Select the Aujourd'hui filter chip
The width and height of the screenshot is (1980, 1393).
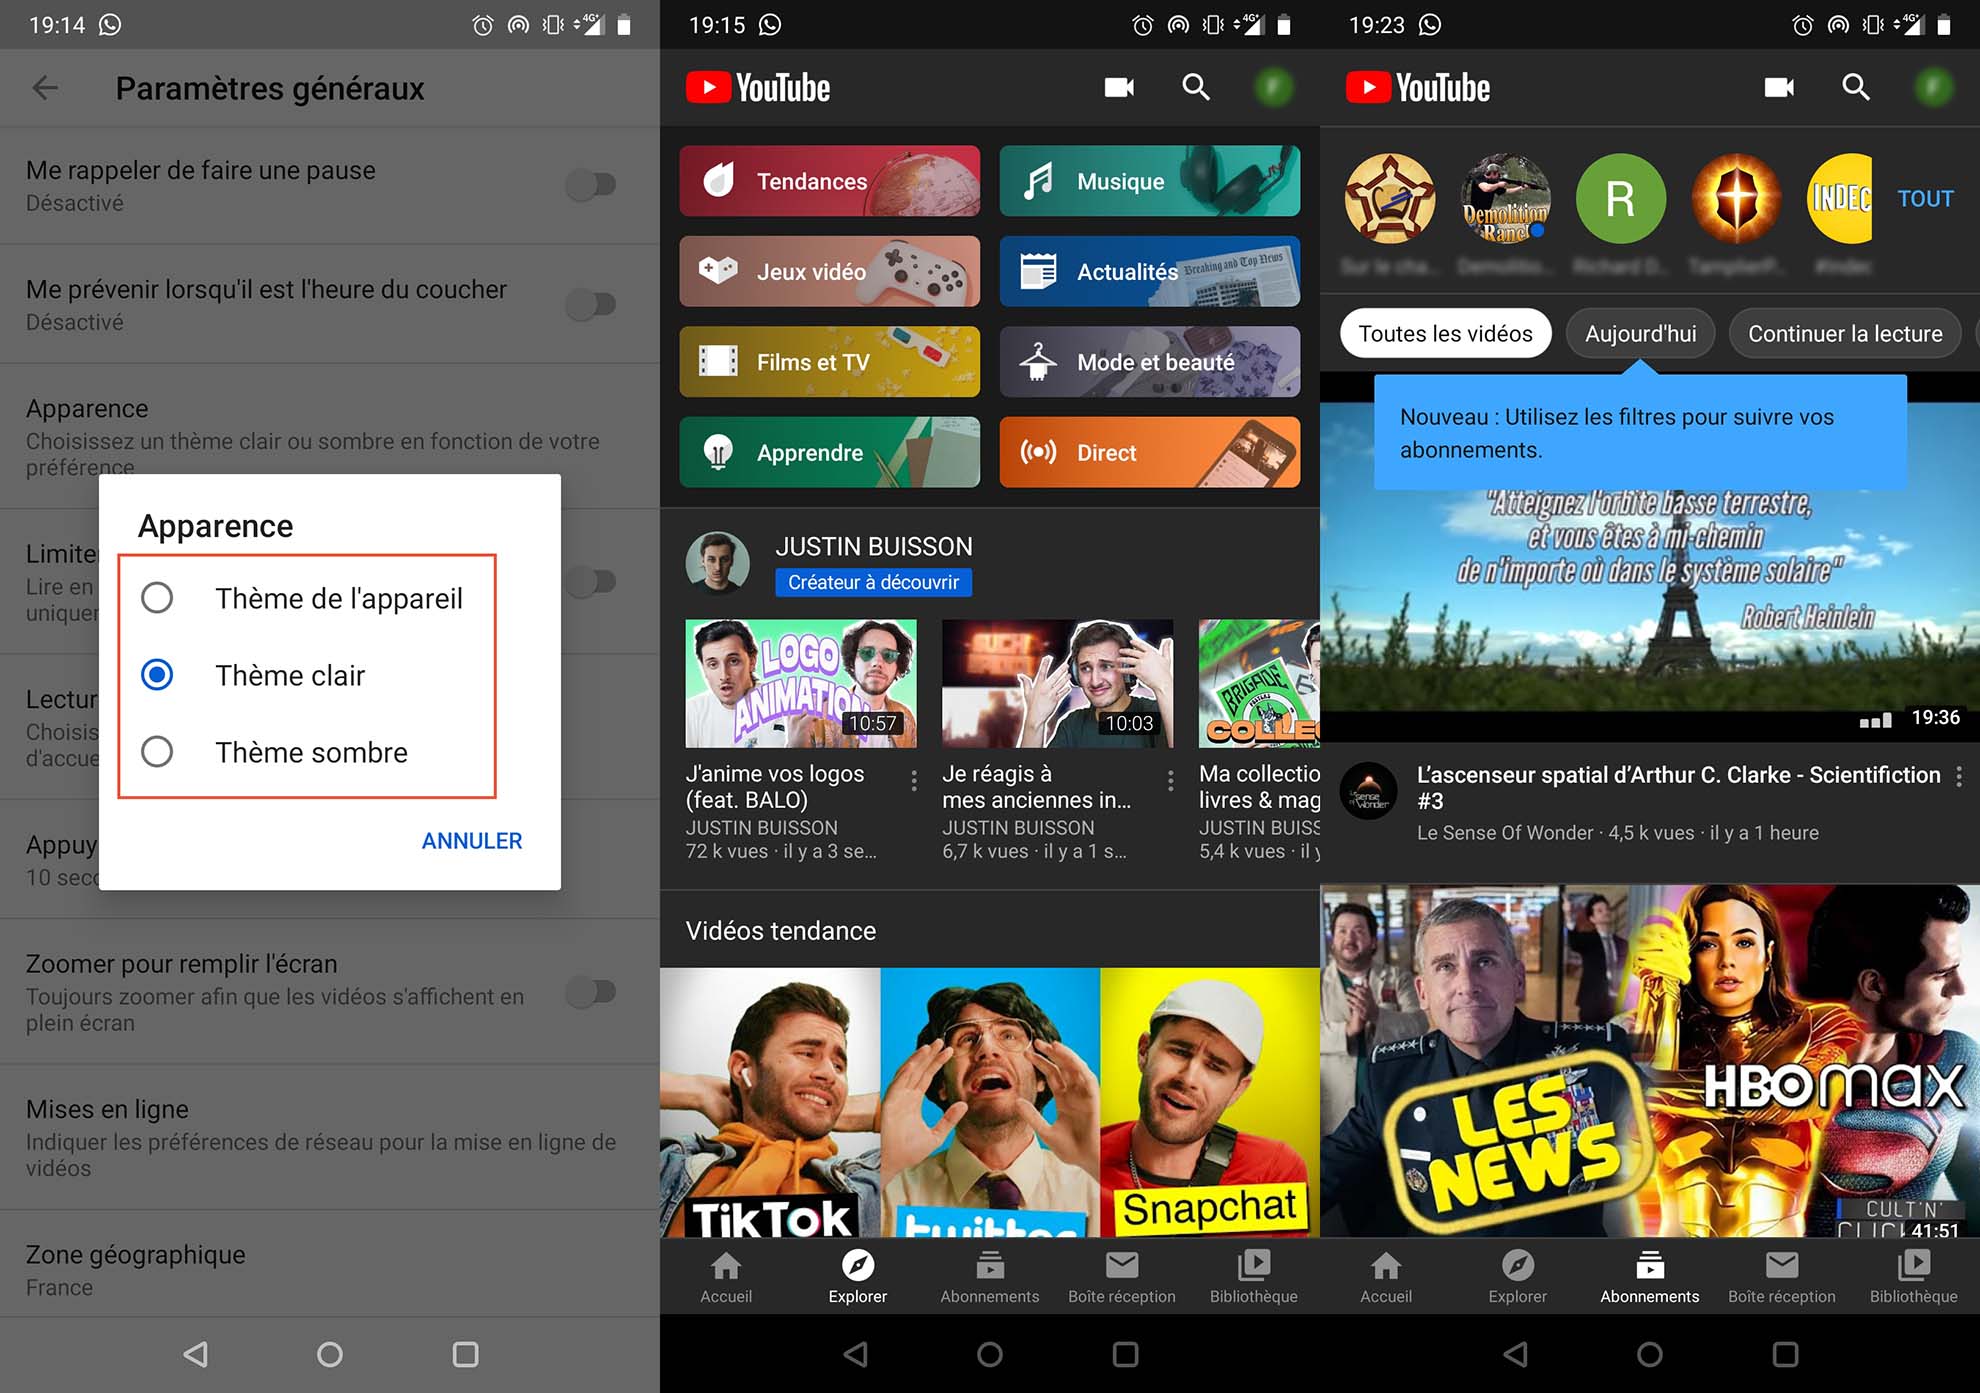pos(1641,333)
